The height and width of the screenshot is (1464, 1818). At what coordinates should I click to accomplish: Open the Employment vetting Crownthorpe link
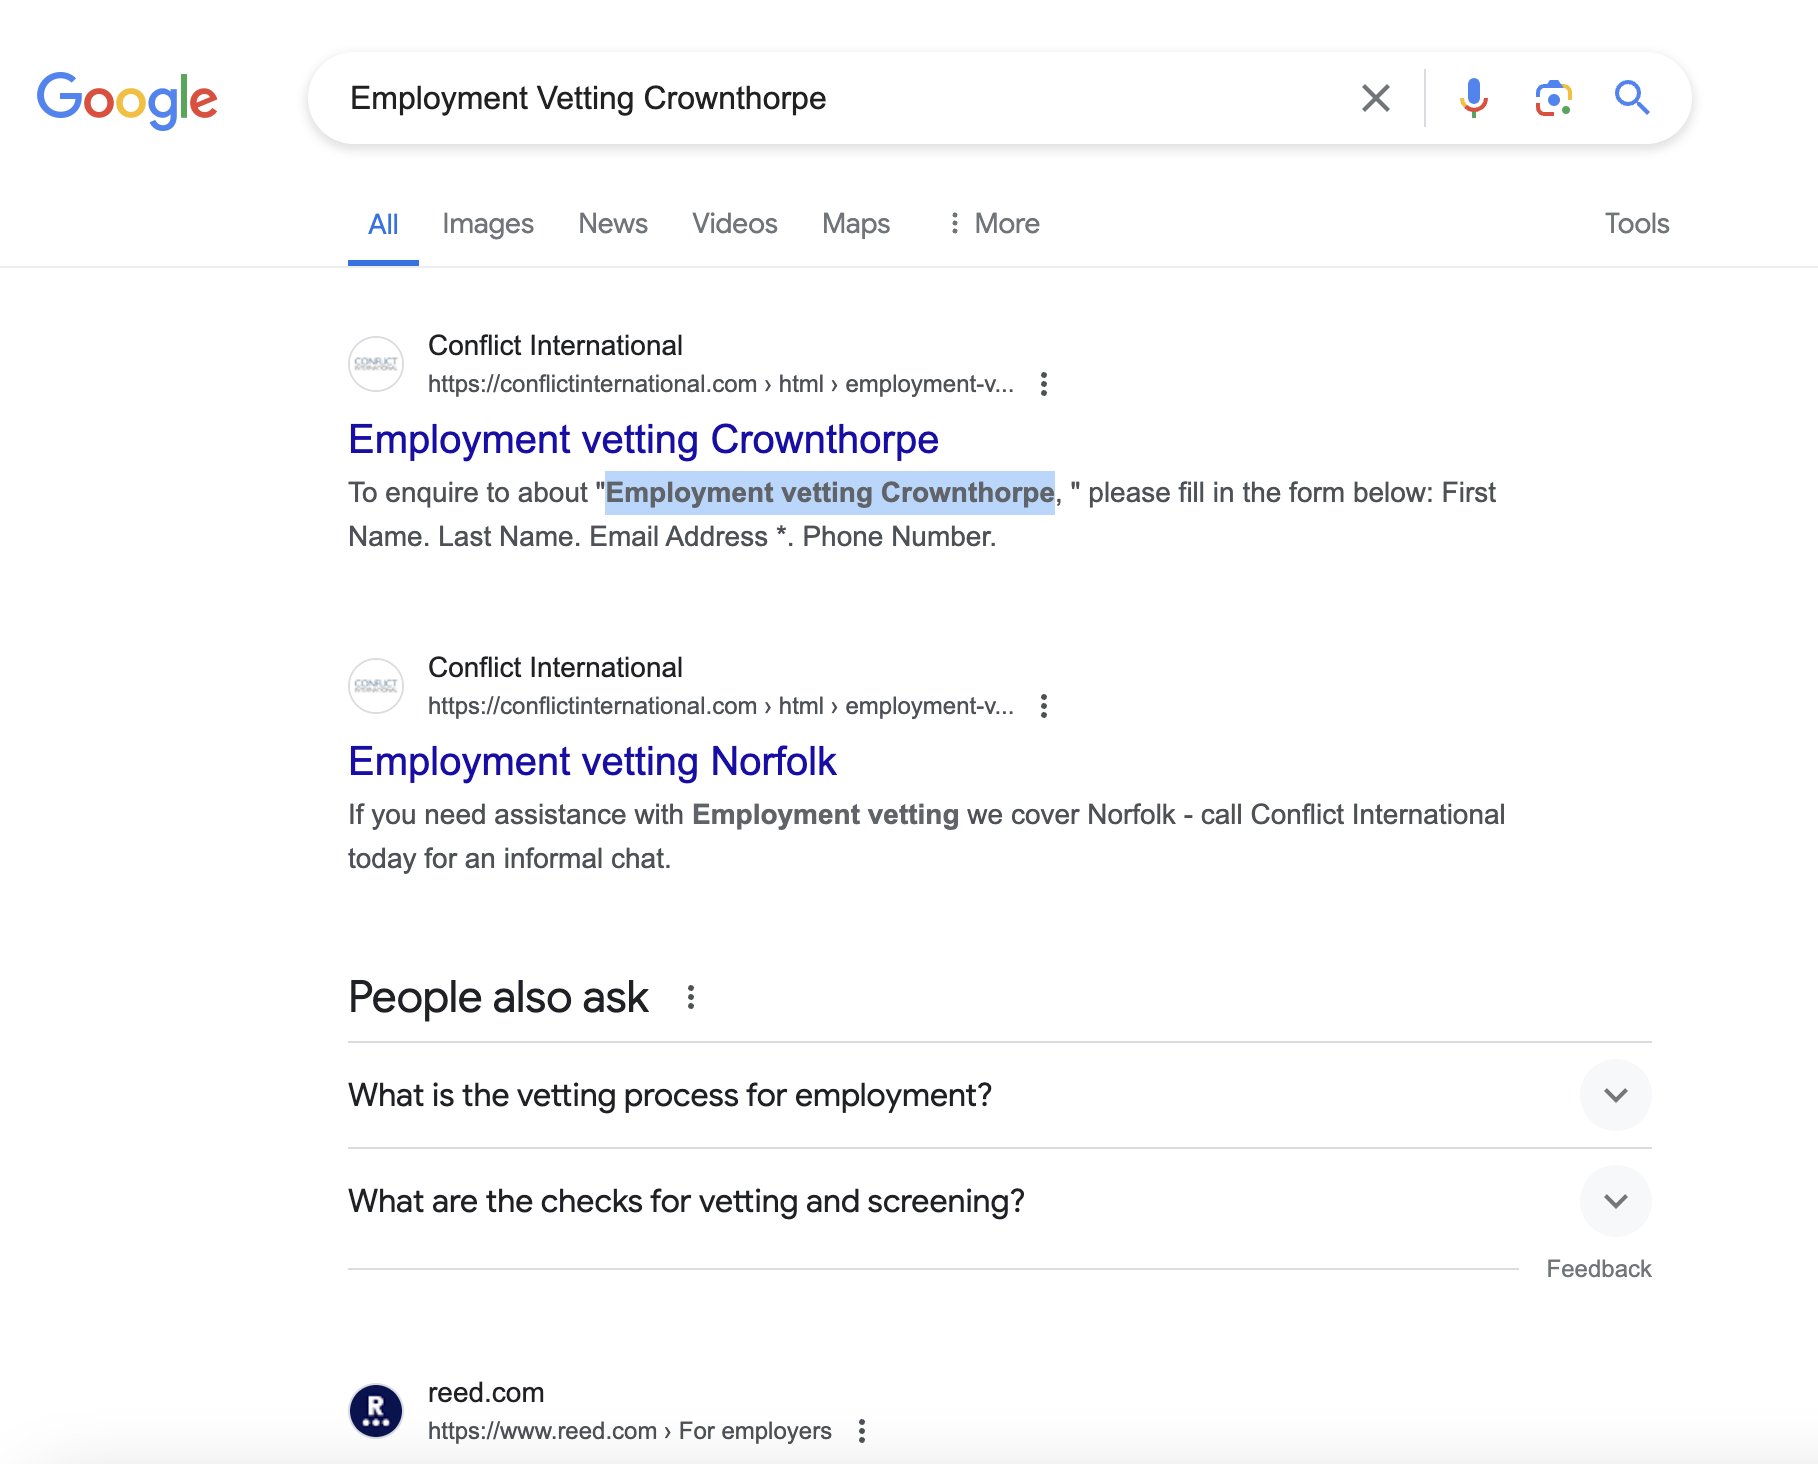pos(643,440)
